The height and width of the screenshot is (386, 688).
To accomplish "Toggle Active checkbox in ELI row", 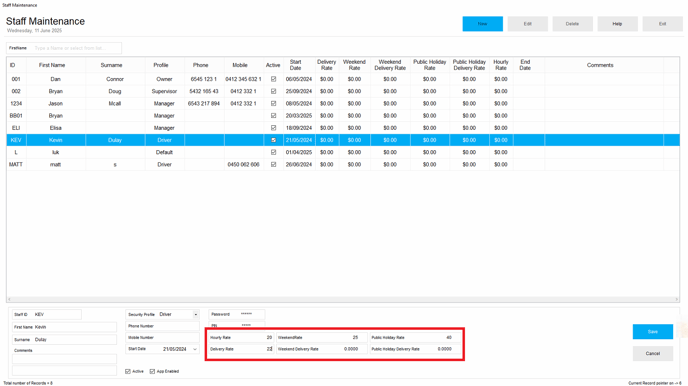I will click(273, 128).
